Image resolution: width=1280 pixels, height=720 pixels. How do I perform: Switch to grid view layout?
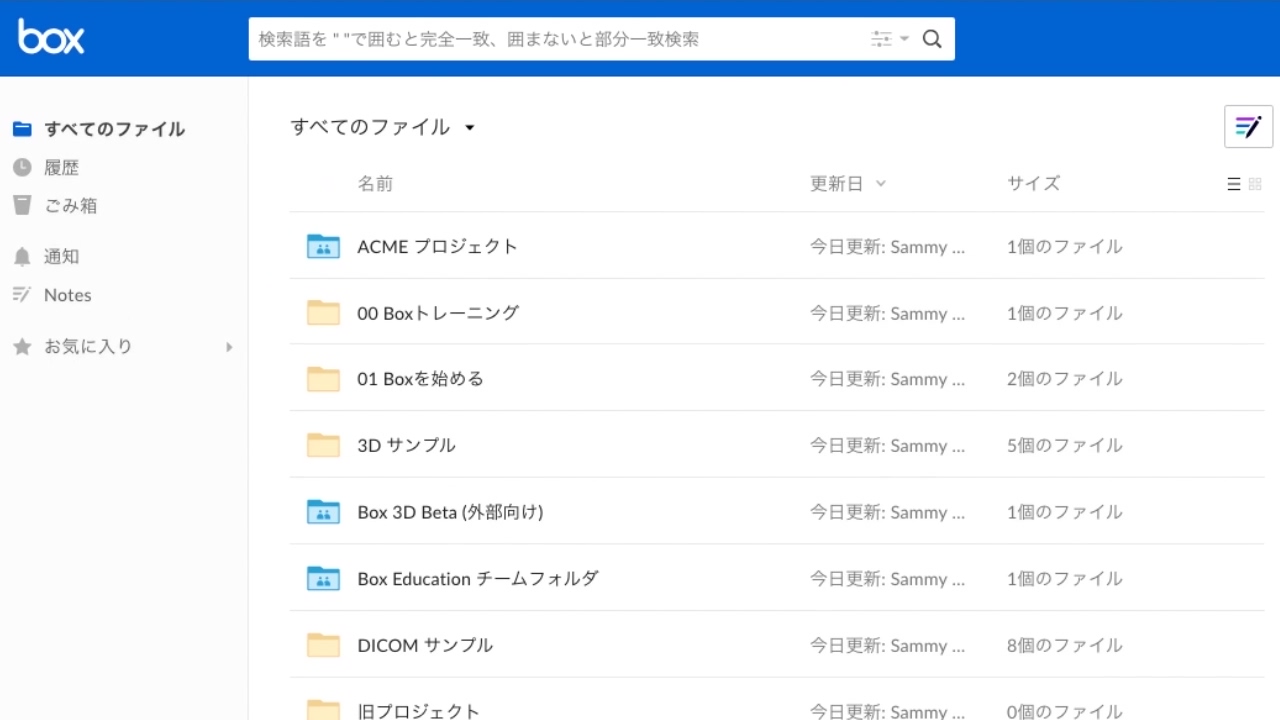(1255, 184)
